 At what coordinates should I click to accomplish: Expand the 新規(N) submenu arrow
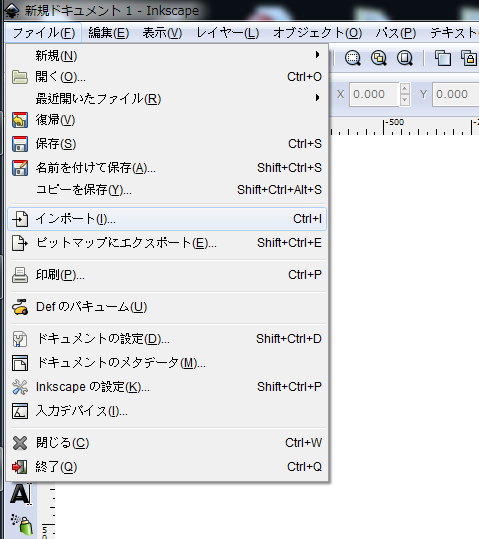click(x=317, y=55)
